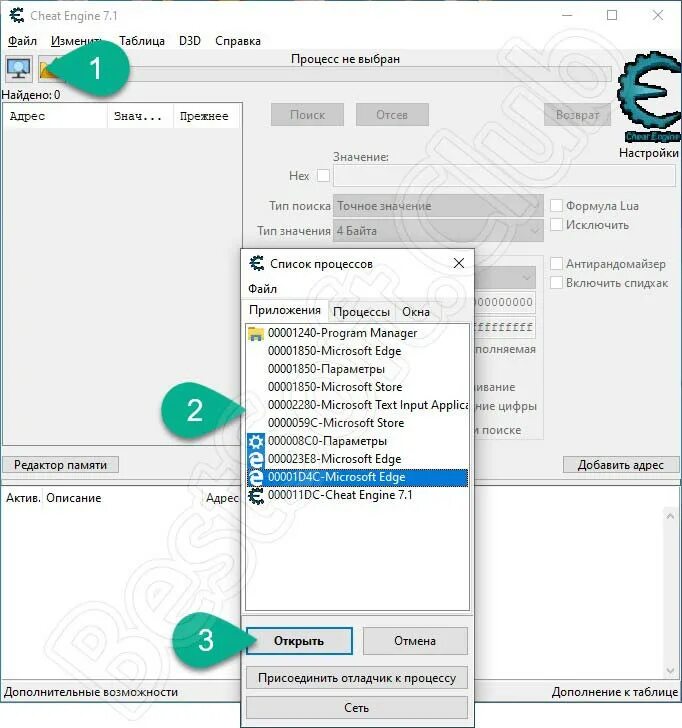Image resolution: width=682 pixels, height=728 pixels.
Task: Click the Прежнее column header
Action: pos(207,116)
